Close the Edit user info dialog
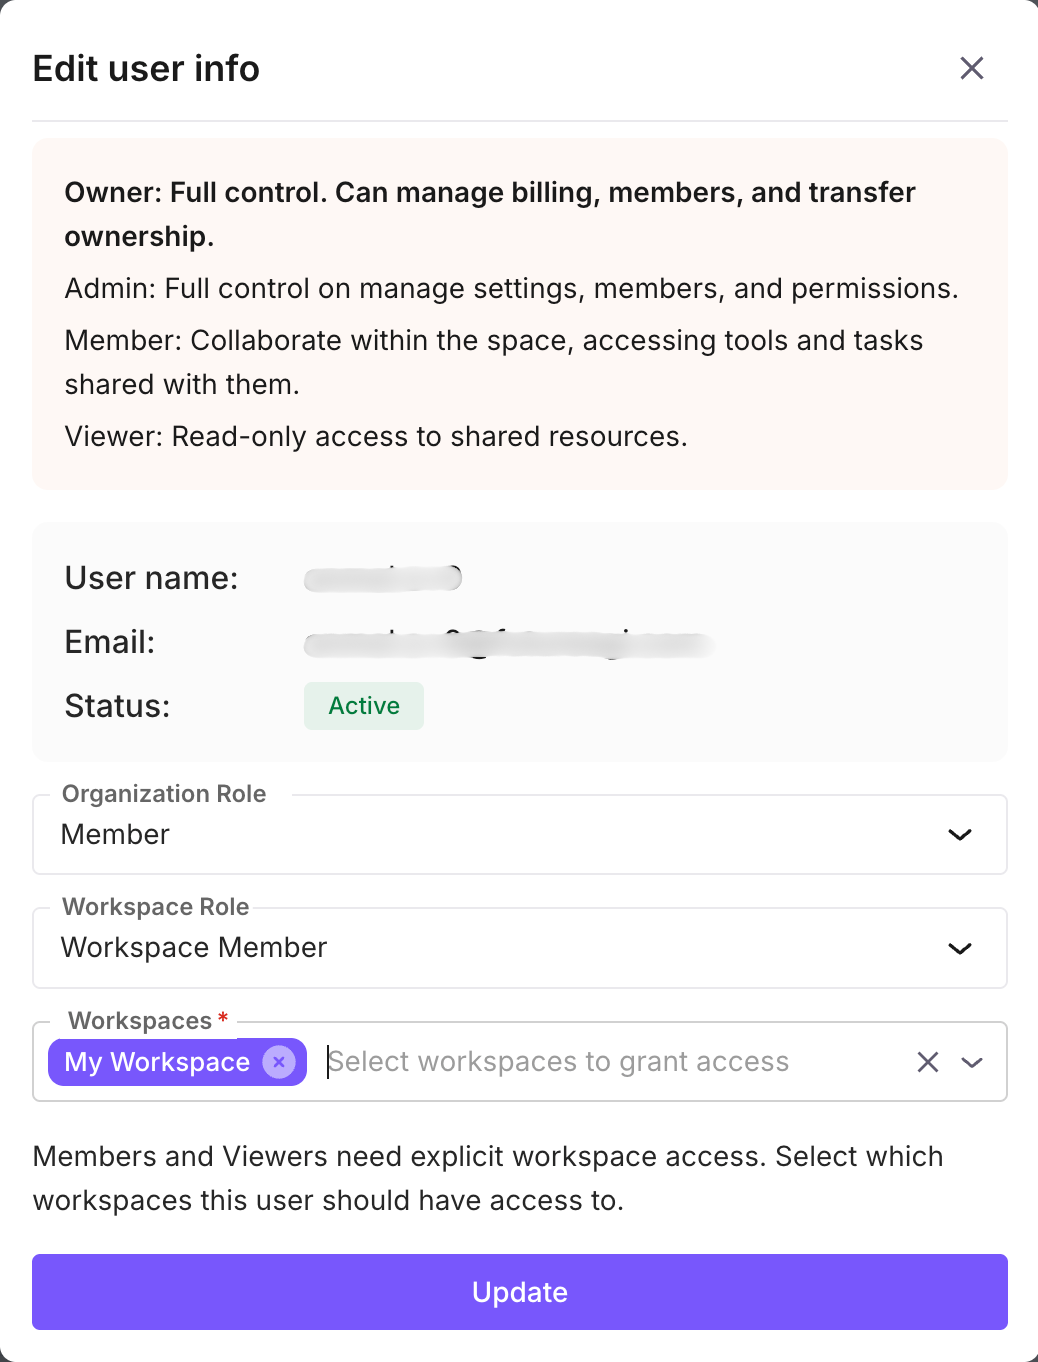The image size is (1038, 1362). pyautogui.click(x=971, y=68)
